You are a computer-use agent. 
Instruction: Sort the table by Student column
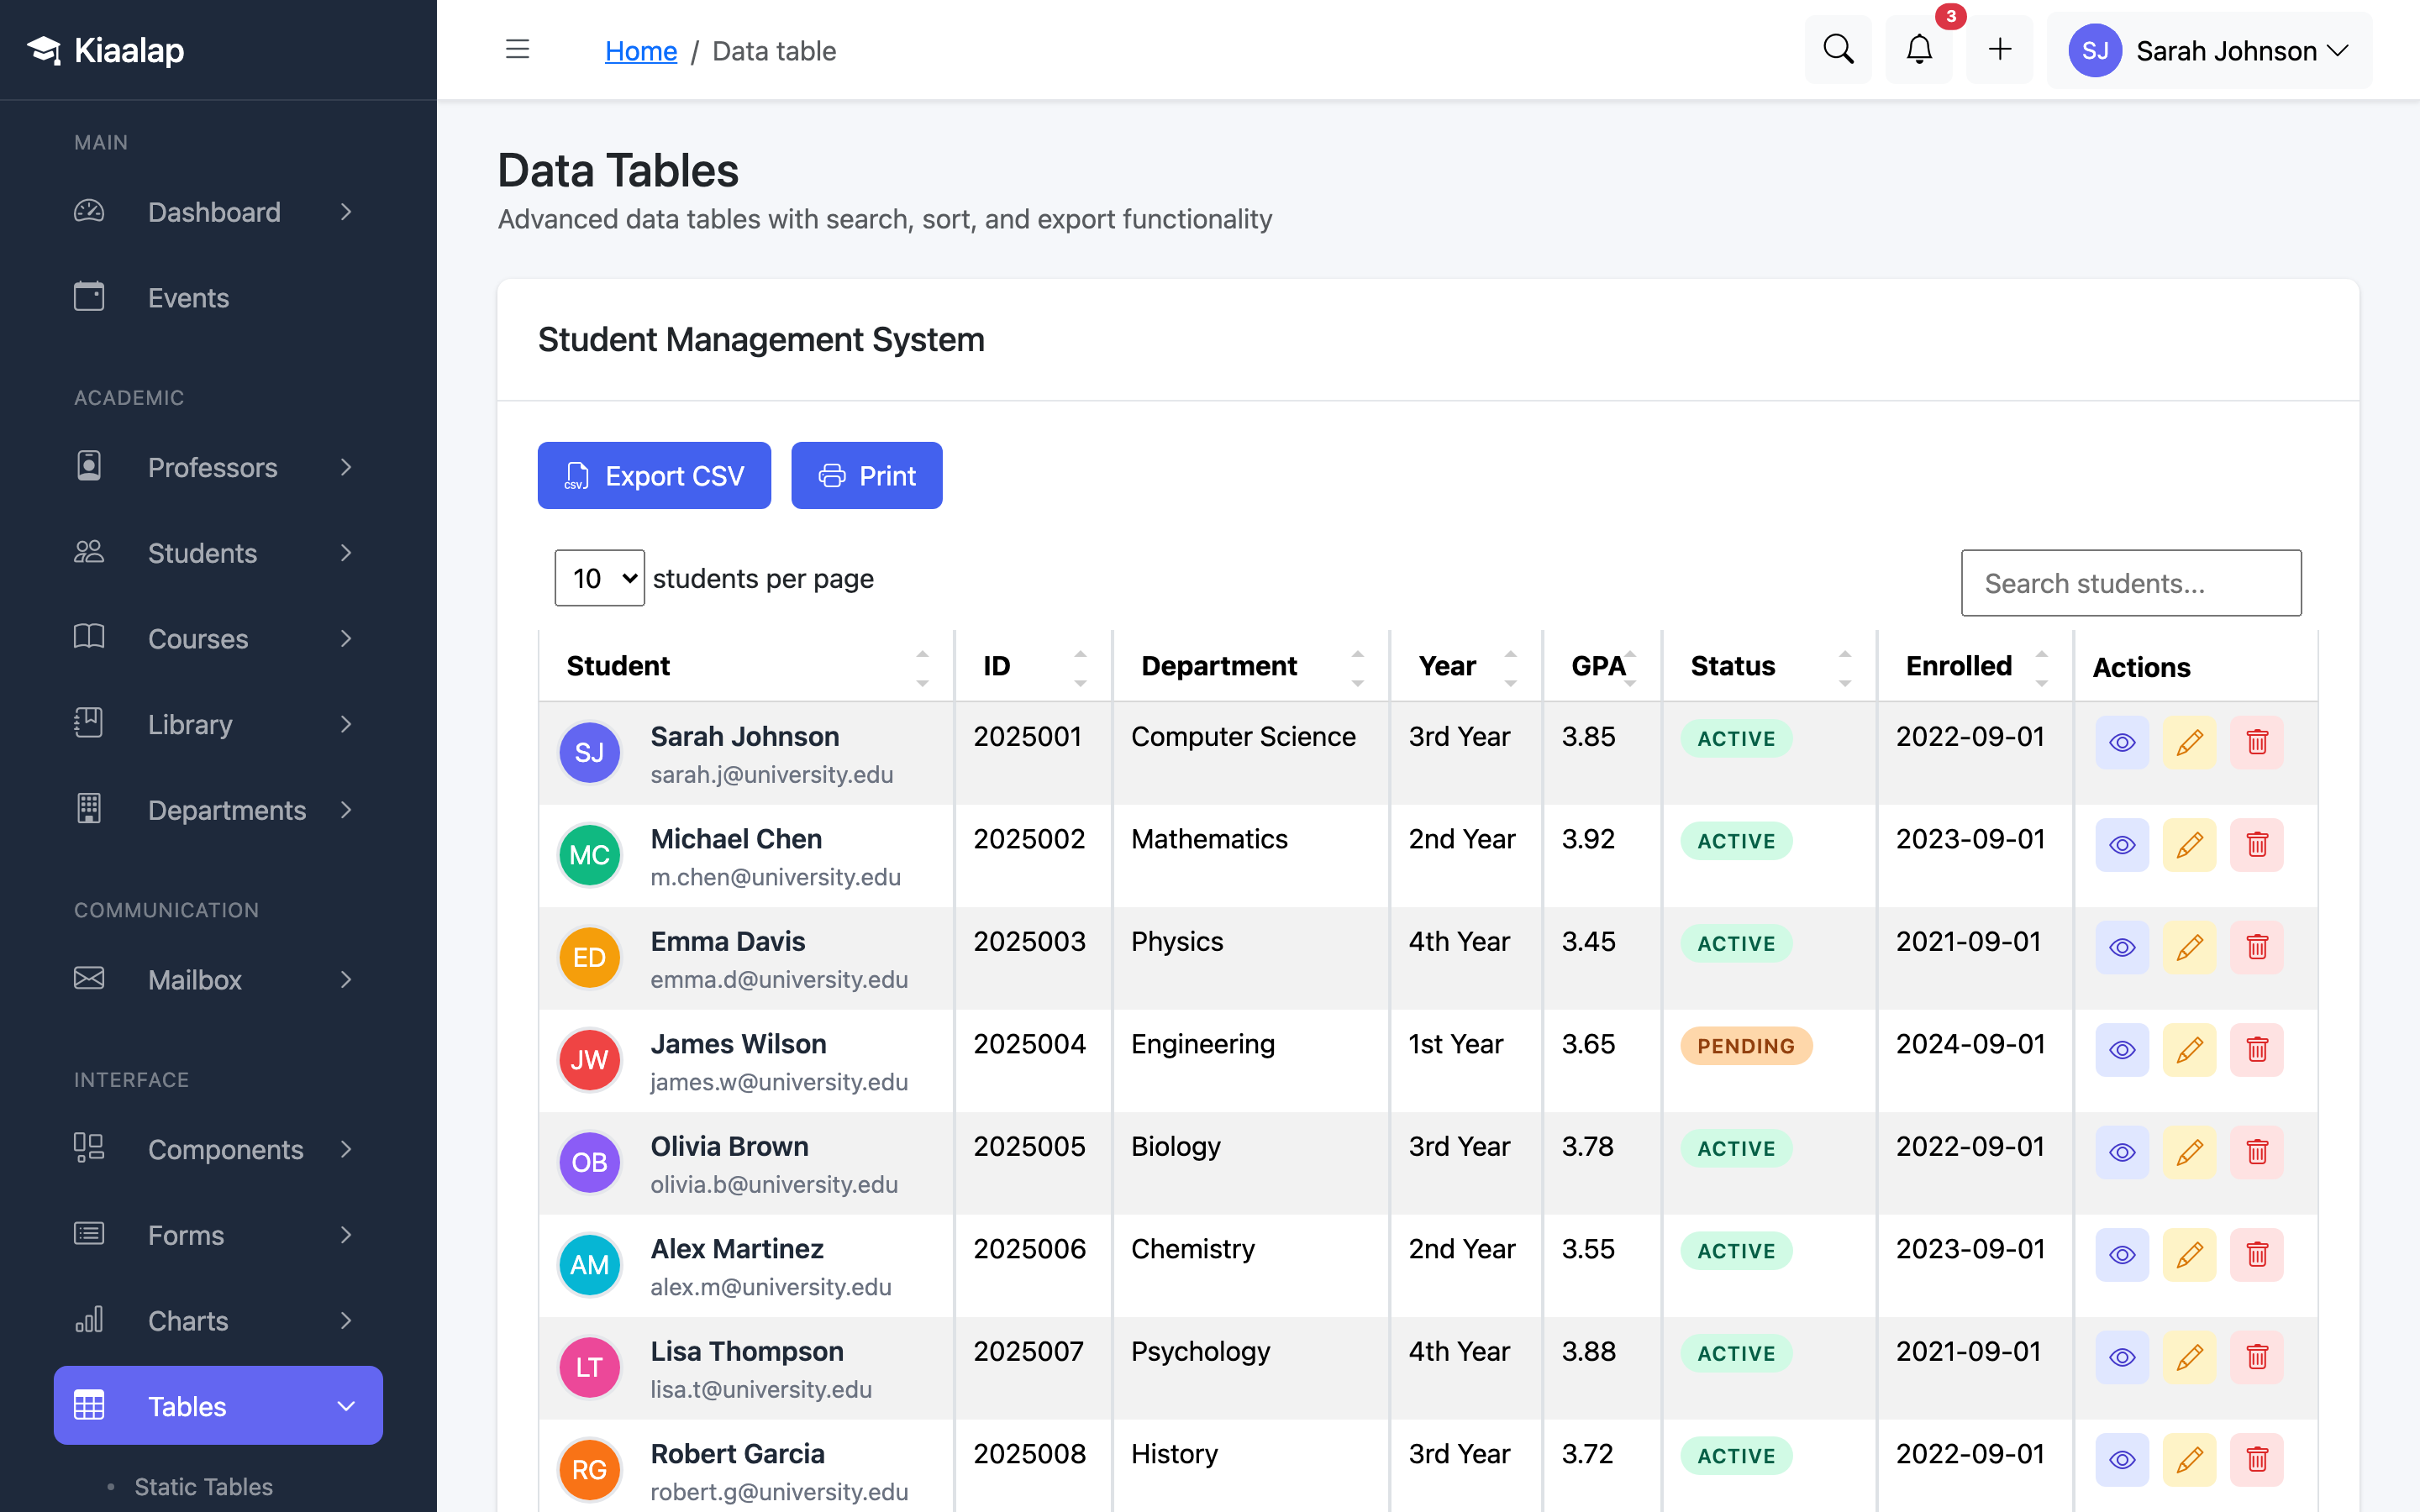[x=746, y=666]
